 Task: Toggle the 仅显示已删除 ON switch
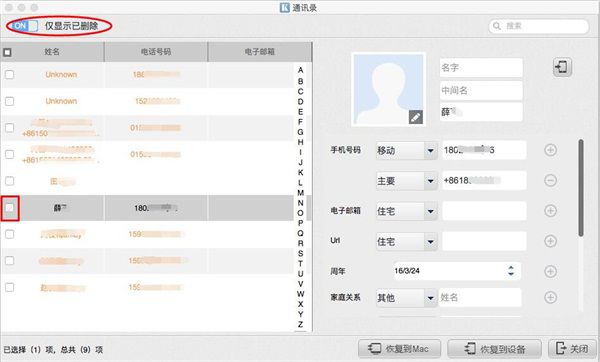coord(24,26)
